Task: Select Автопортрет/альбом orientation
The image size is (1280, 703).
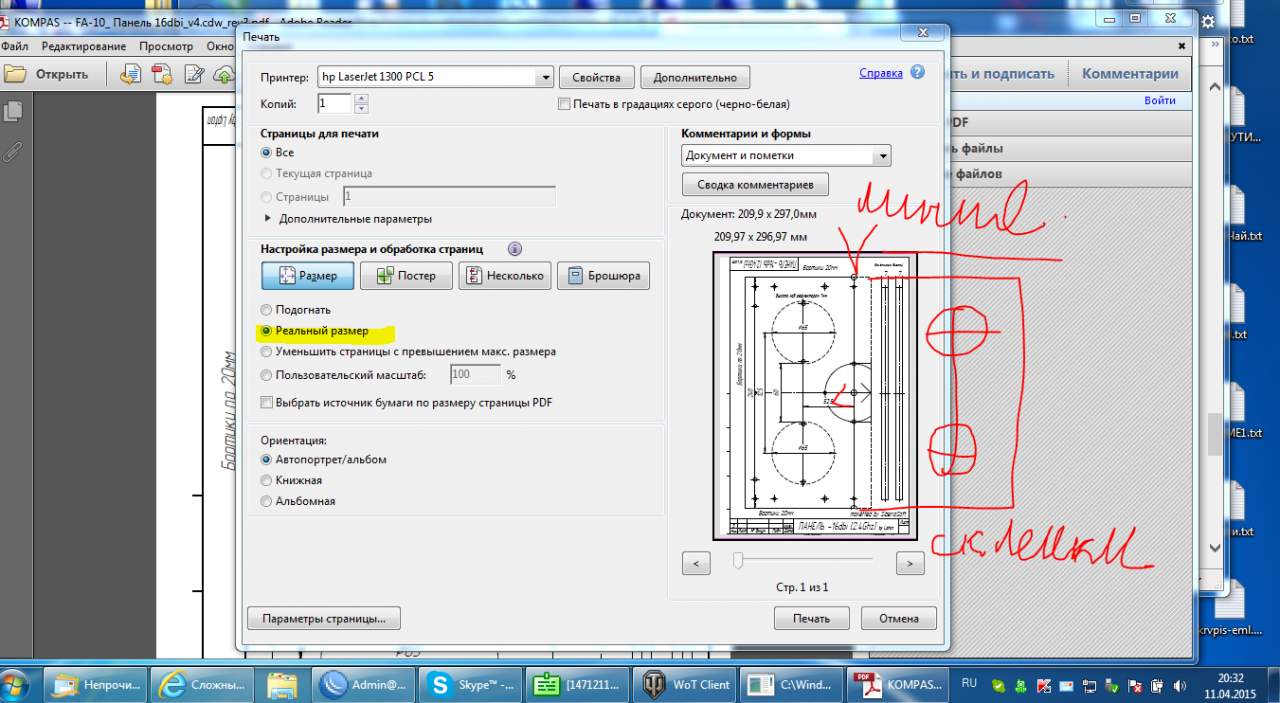Action: tap(266, 460)
